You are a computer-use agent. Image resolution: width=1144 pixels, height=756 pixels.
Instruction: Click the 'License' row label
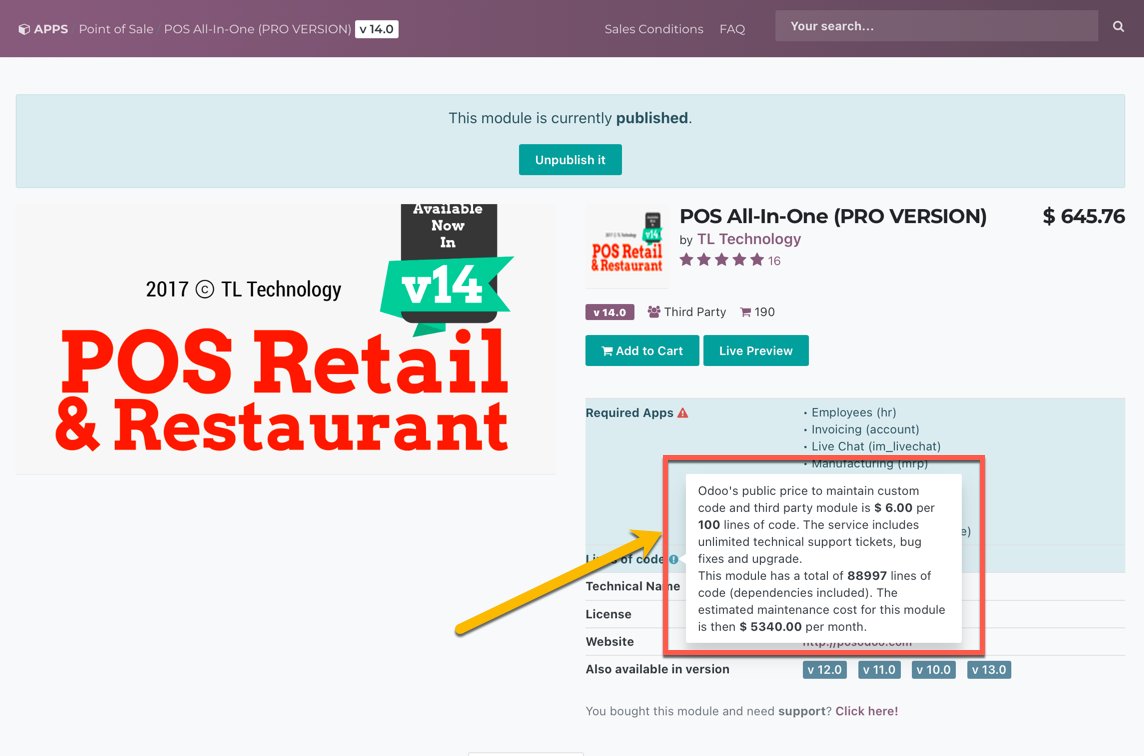tap(608, 614)
